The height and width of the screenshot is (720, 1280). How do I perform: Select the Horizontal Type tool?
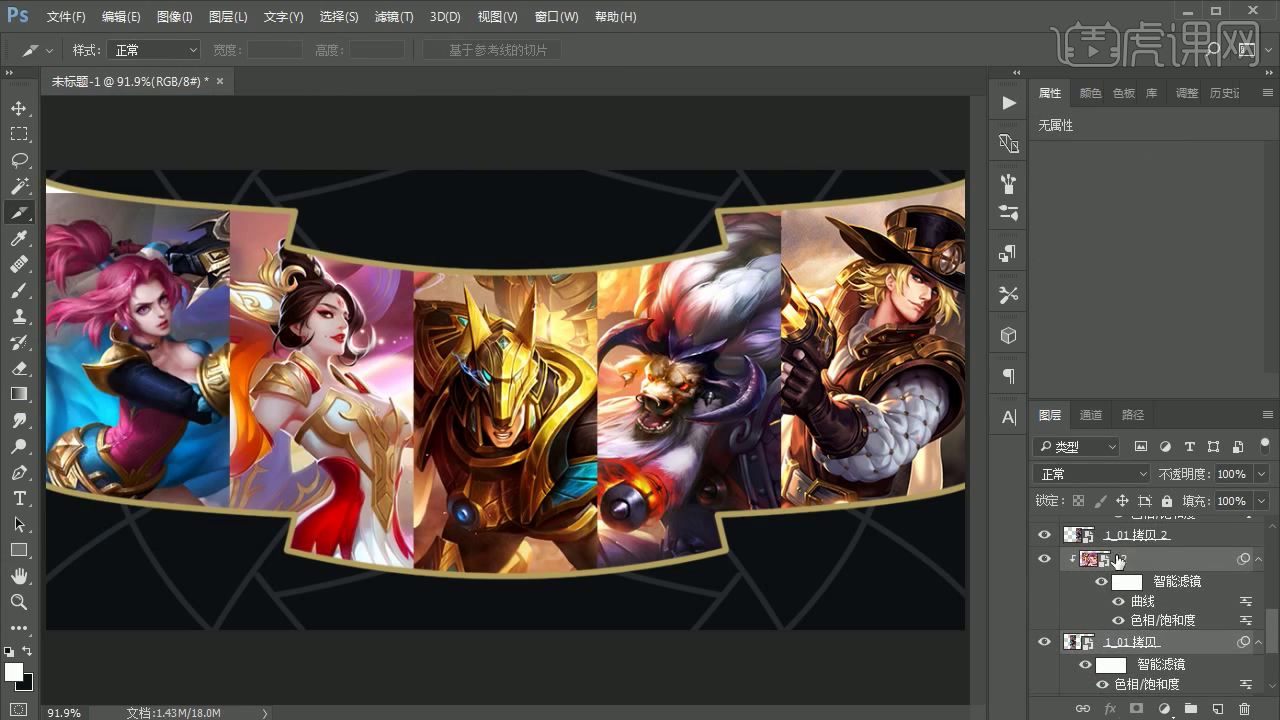(x=19, y=498)
